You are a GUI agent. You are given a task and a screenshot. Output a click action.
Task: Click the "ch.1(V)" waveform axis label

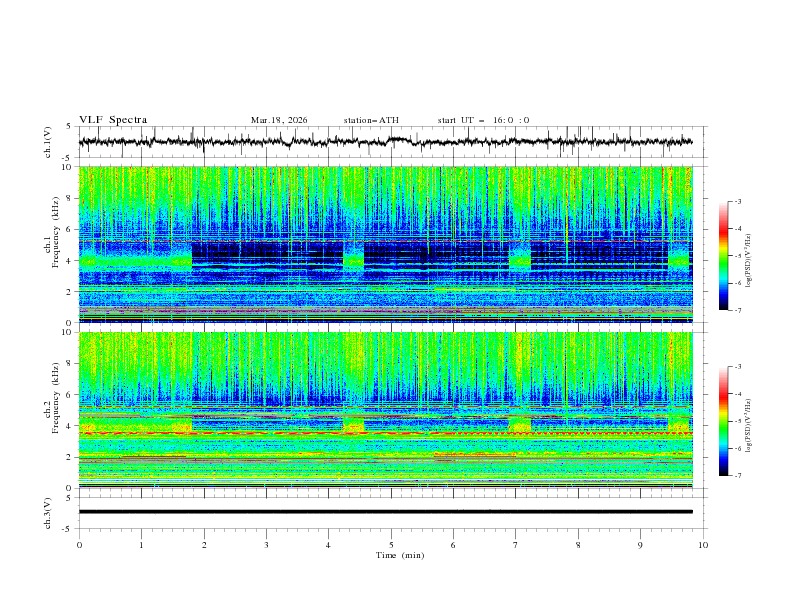coord(48,142)
